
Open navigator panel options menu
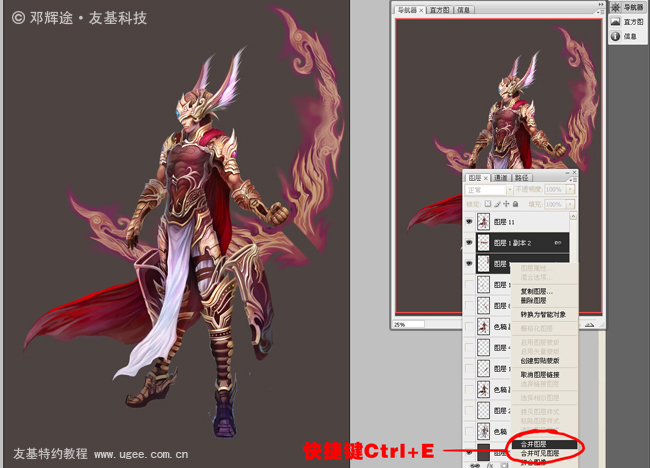(600, 12)
